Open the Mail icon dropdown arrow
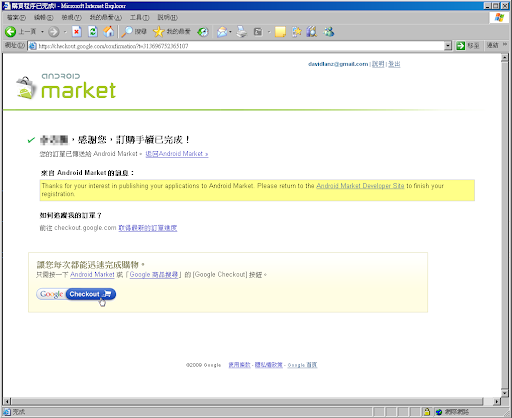Viewport: 512px width, 418px height. [230, 32]
